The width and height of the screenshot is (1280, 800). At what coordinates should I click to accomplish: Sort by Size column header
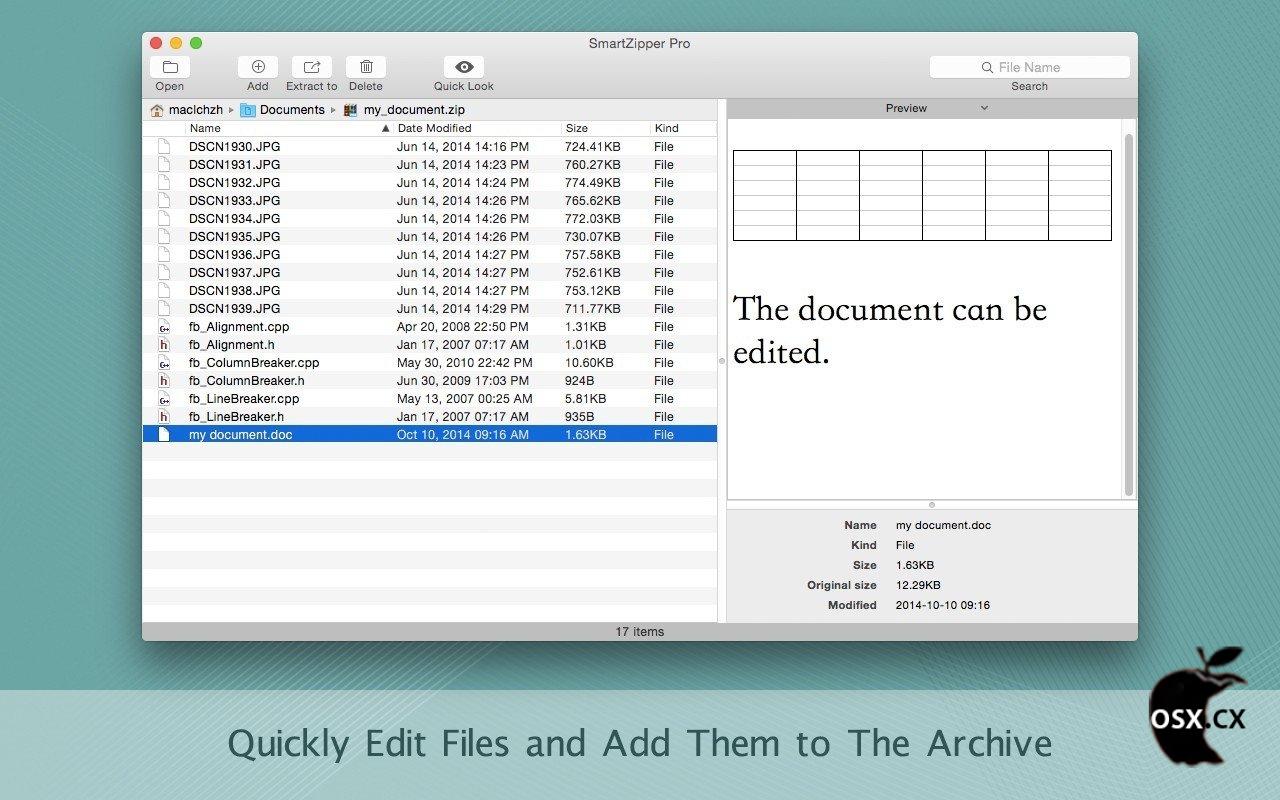606,128
